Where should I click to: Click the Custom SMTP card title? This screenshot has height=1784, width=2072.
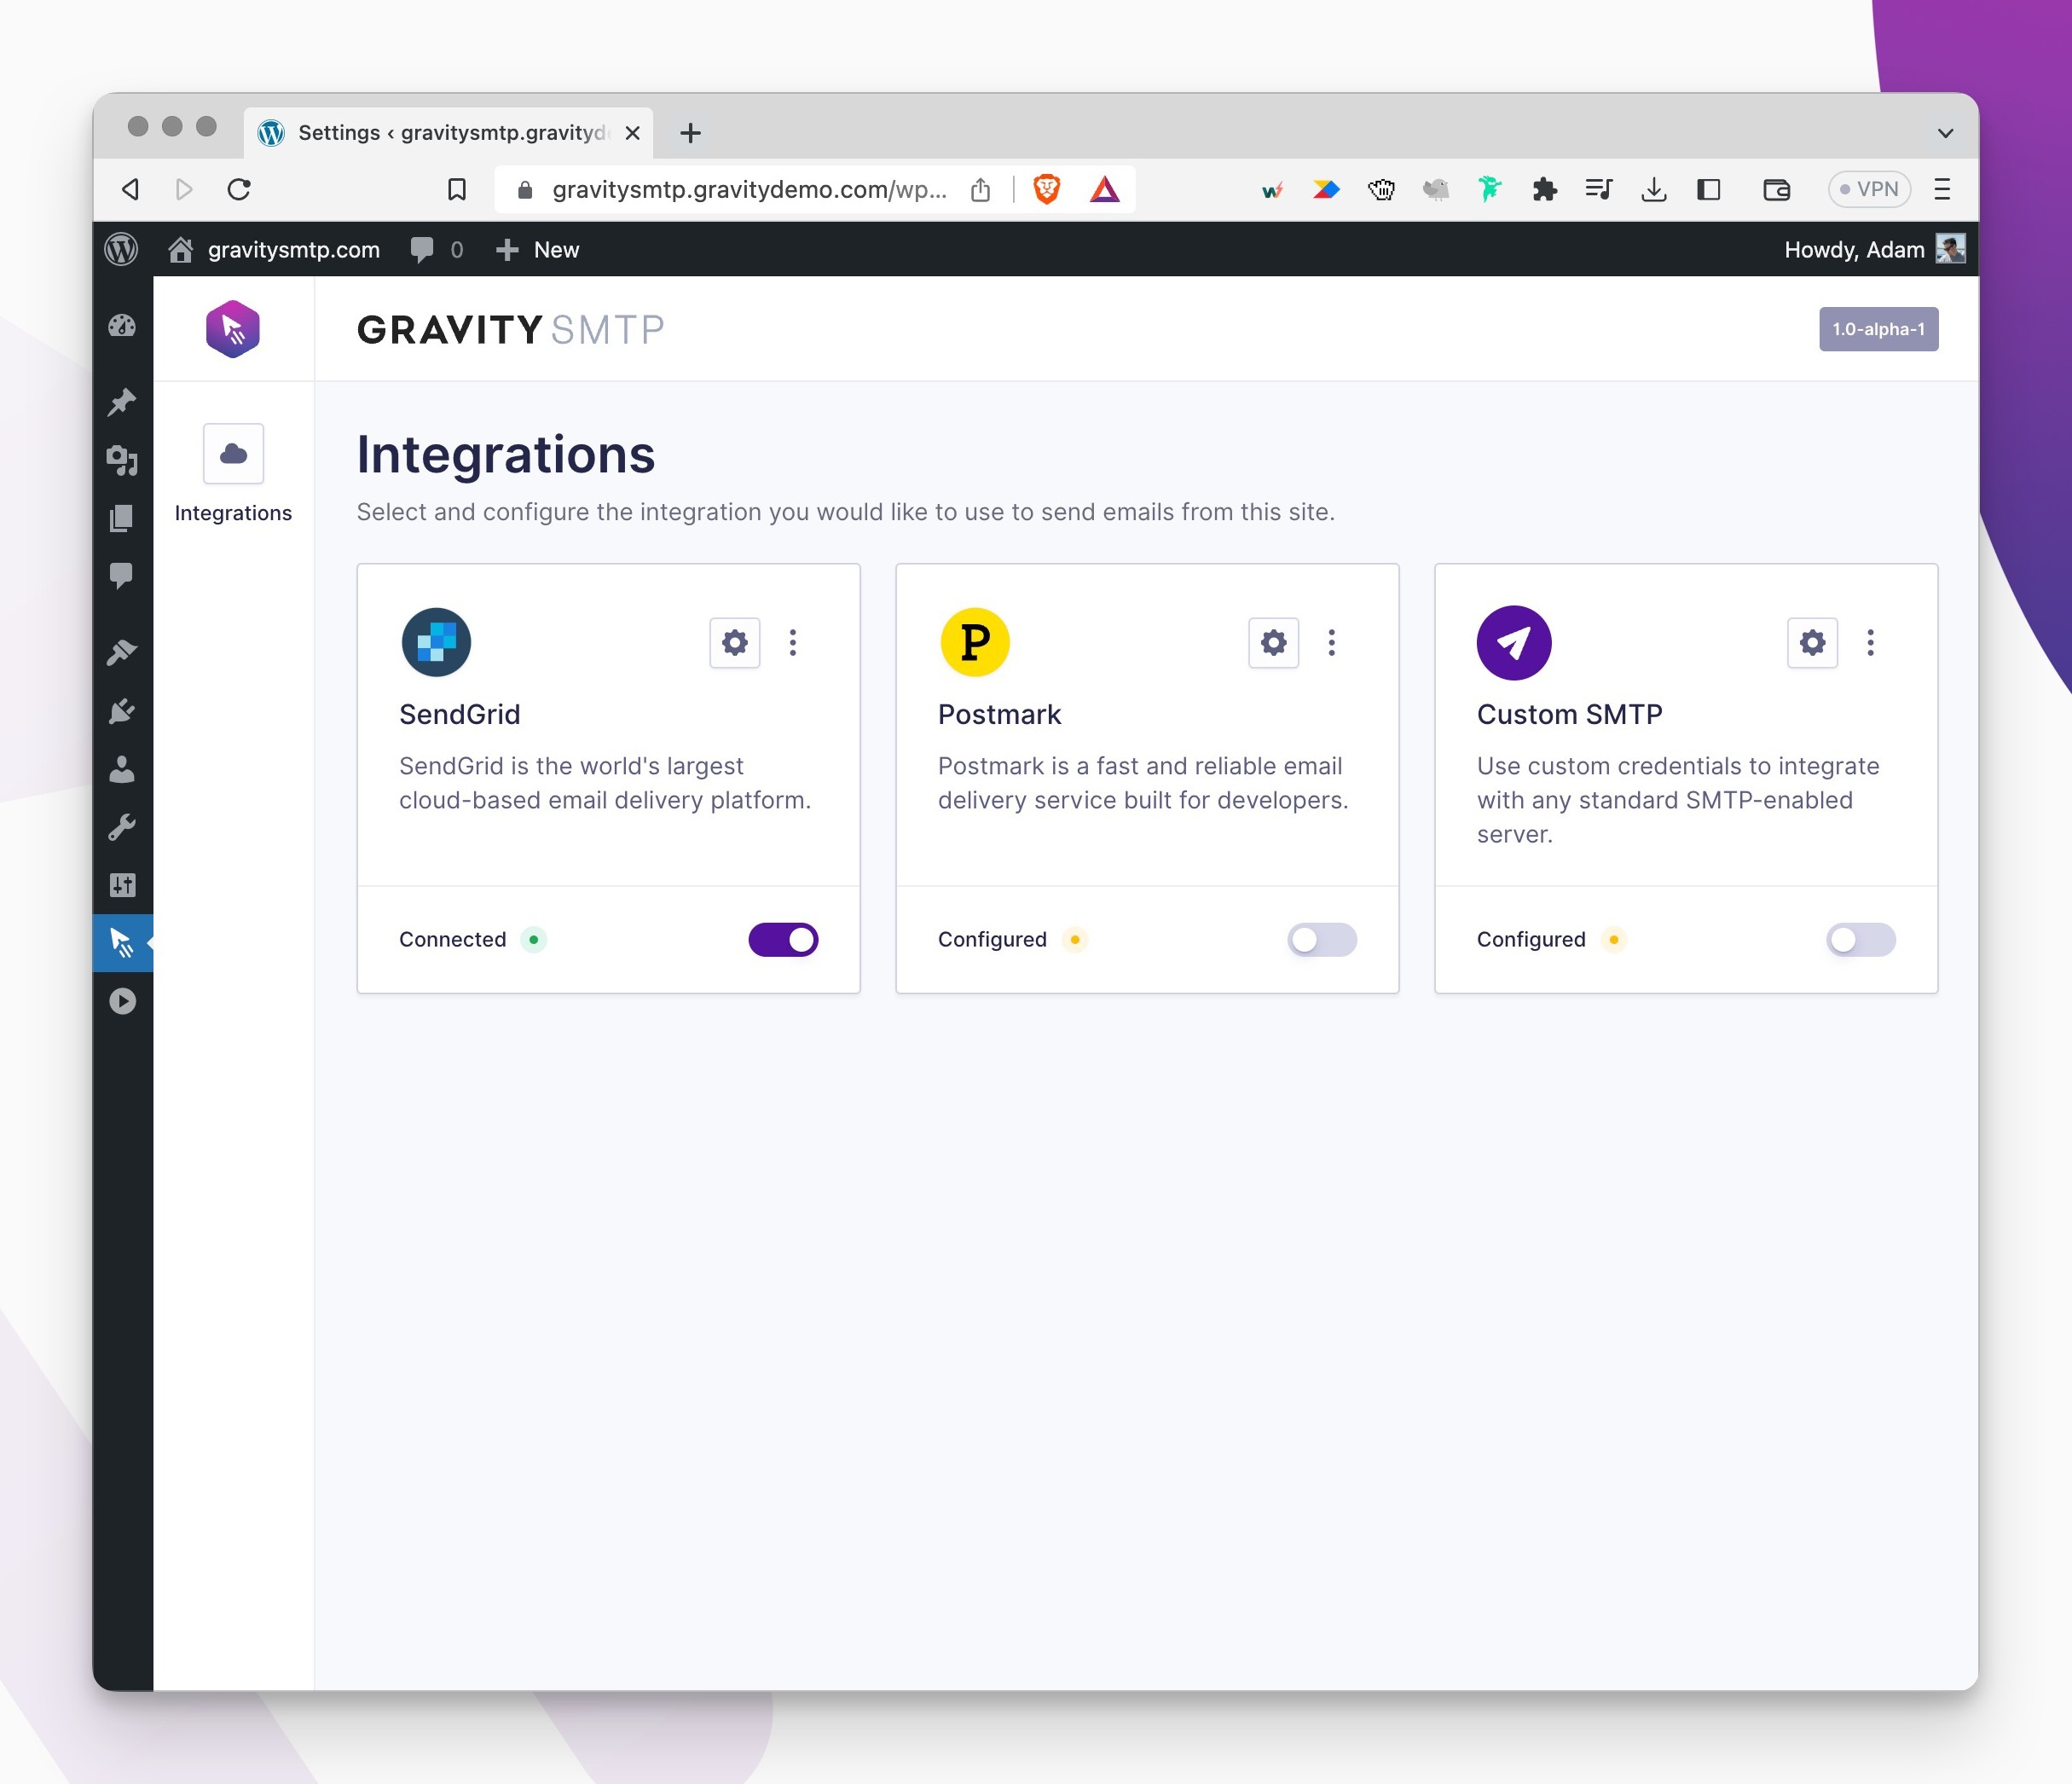[1569, 714]
